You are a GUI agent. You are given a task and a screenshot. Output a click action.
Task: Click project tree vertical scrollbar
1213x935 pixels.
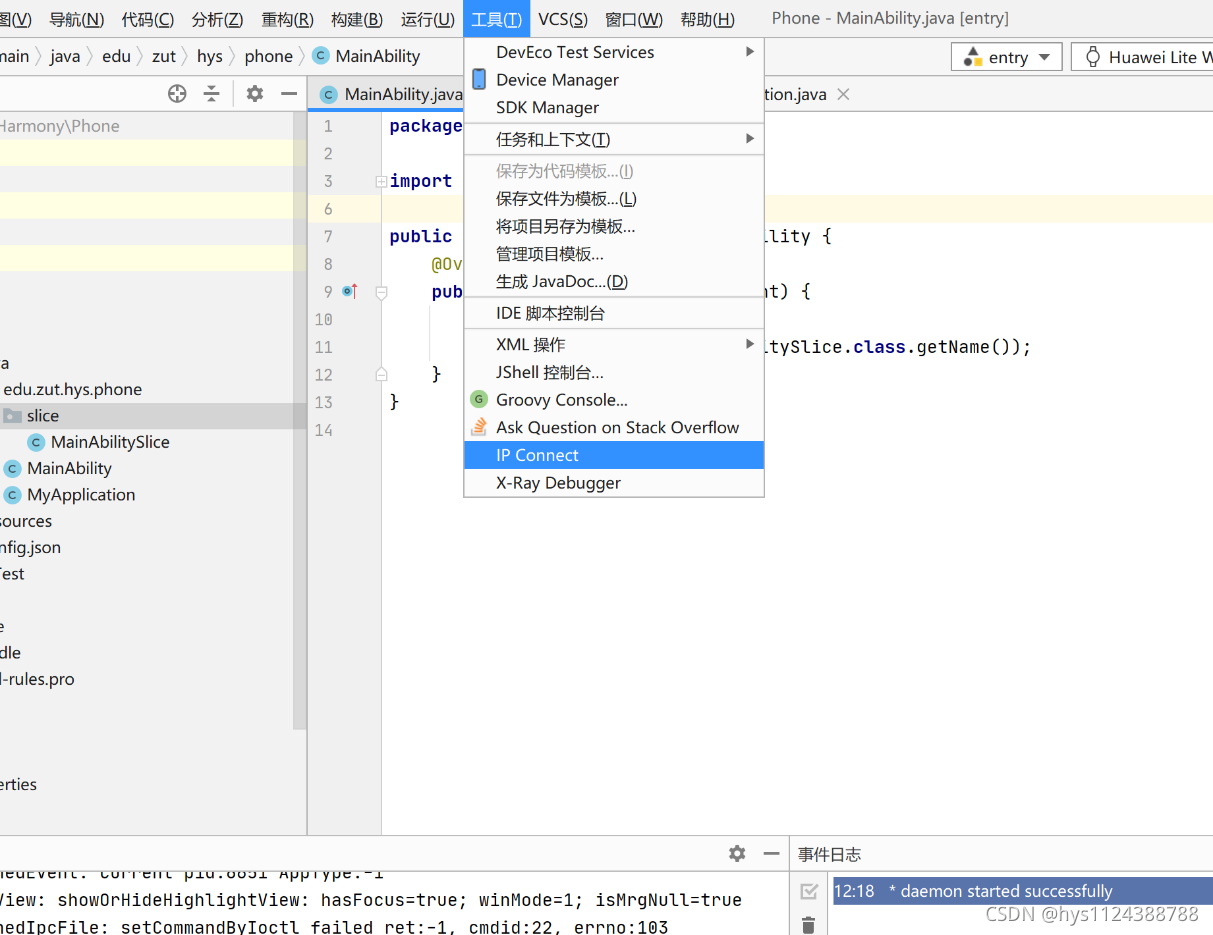pos(300,420)
